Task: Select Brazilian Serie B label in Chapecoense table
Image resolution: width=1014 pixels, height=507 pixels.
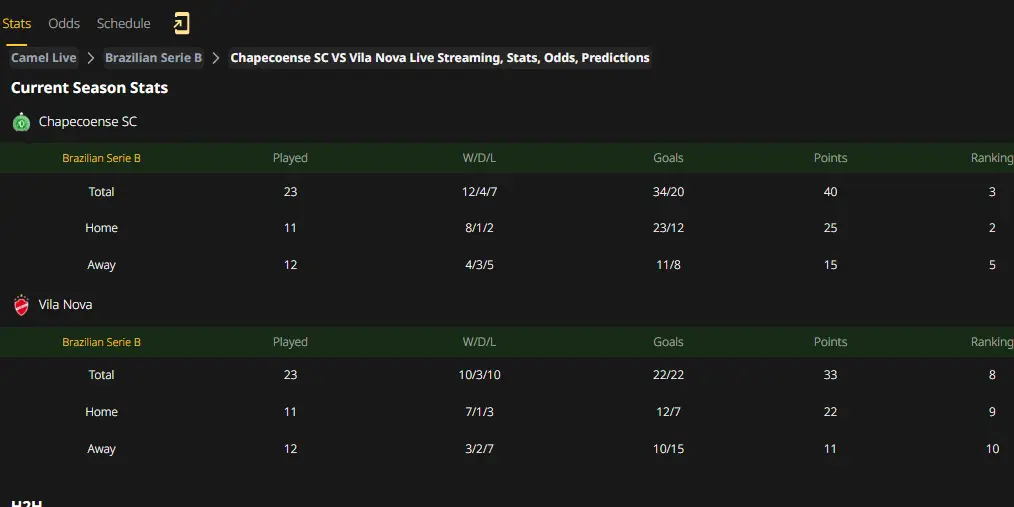Action: (102, 158)
